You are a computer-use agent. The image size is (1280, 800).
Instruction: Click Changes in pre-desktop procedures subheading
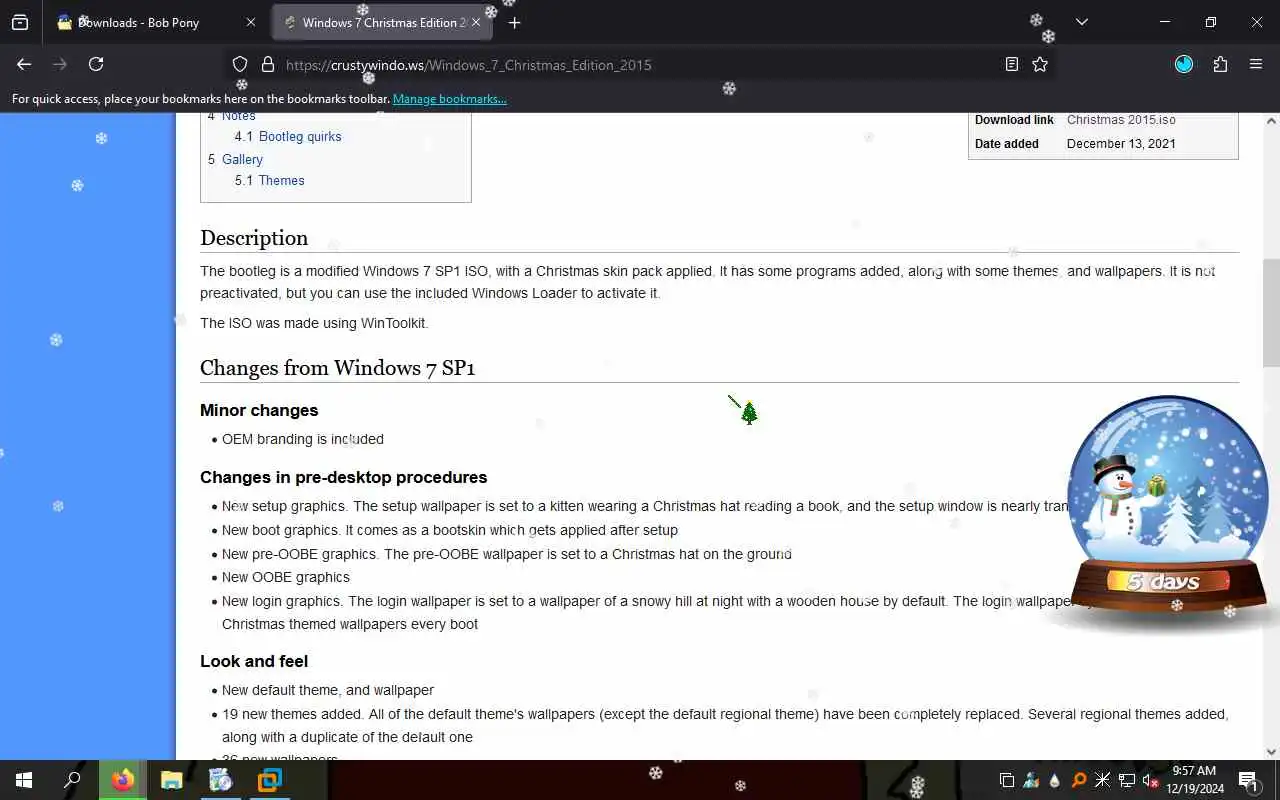(344, 477)
